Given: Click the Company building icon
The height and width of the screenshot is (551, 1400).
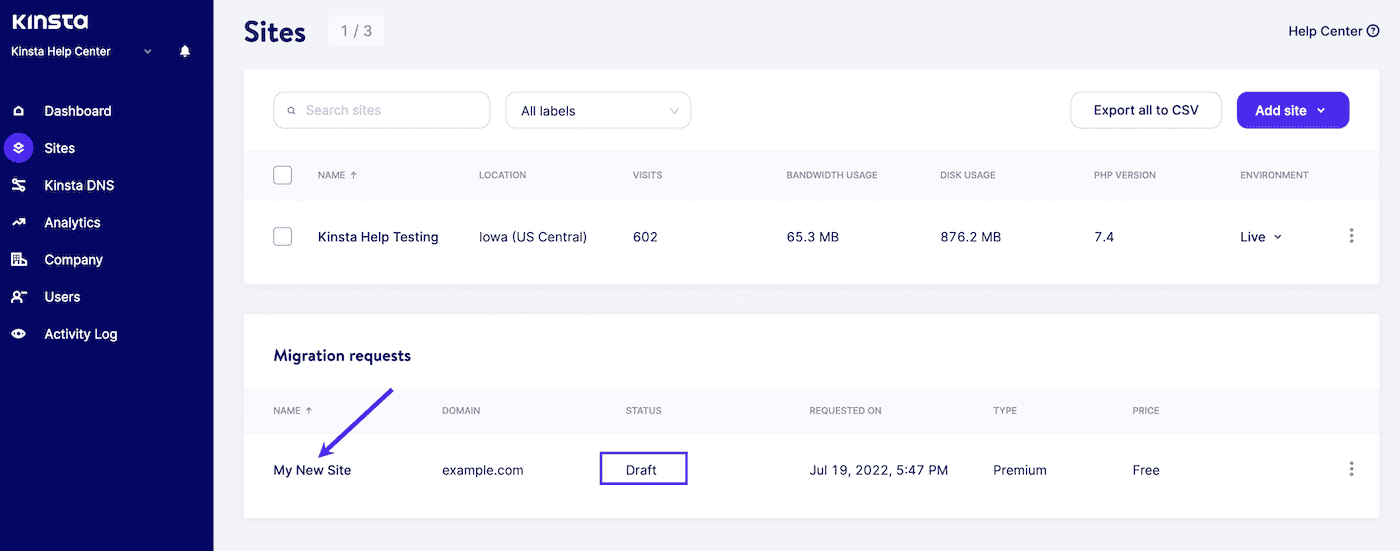Looking at the screenshot, I should (x=19, y=259).
